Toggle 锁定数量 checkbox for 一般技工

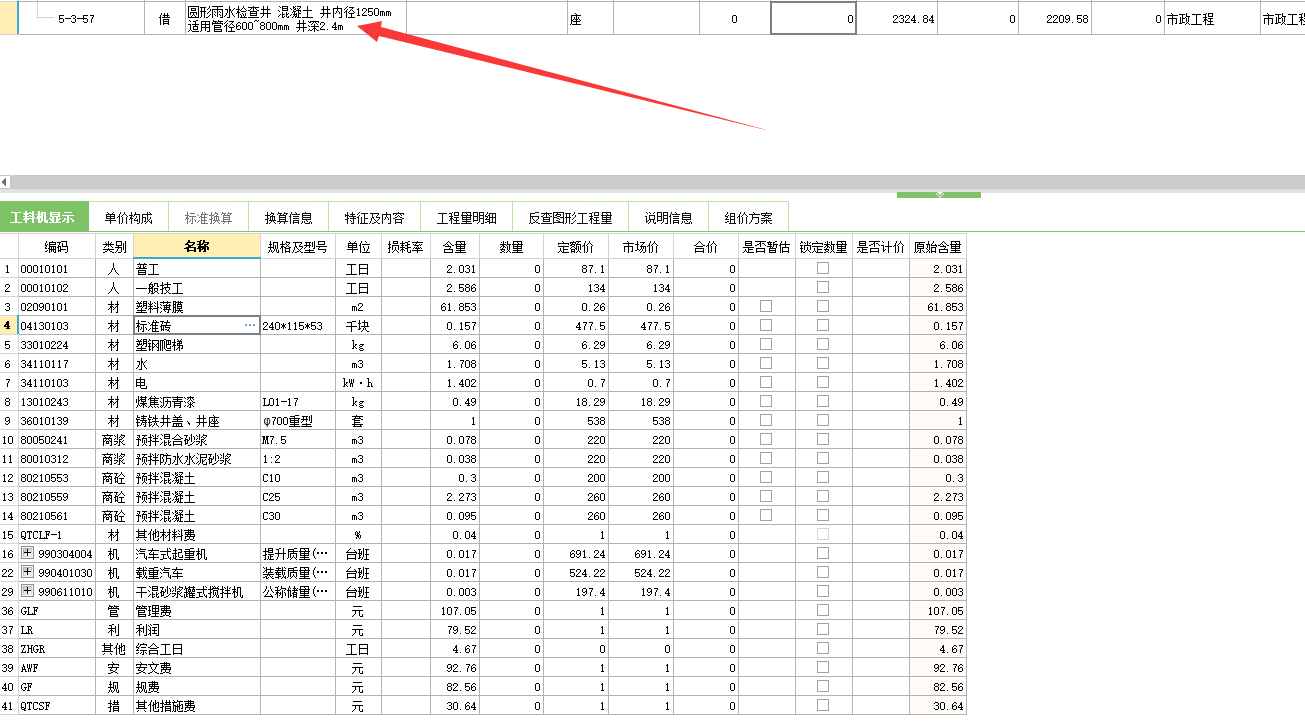coord(823,287)
